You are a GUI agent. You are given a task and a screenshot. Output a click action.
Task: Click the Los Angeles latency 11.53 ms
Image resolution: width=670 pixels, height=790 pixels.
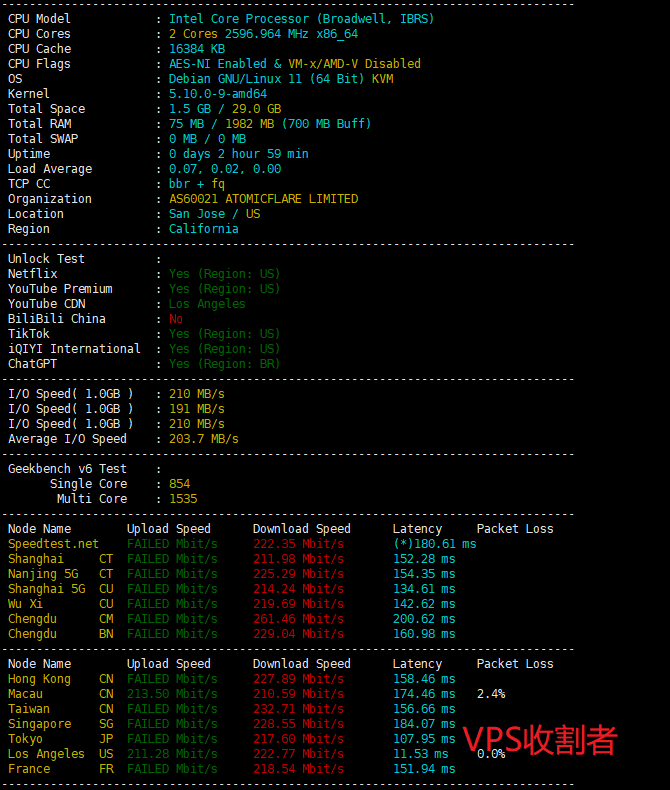point(421,754)
